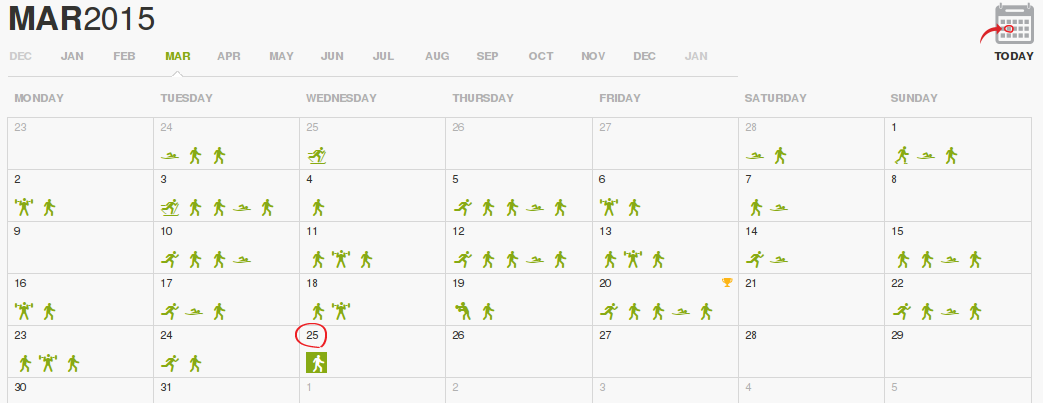
Task: Click the first workout icon on March 19
Action: tap(463, 311)
